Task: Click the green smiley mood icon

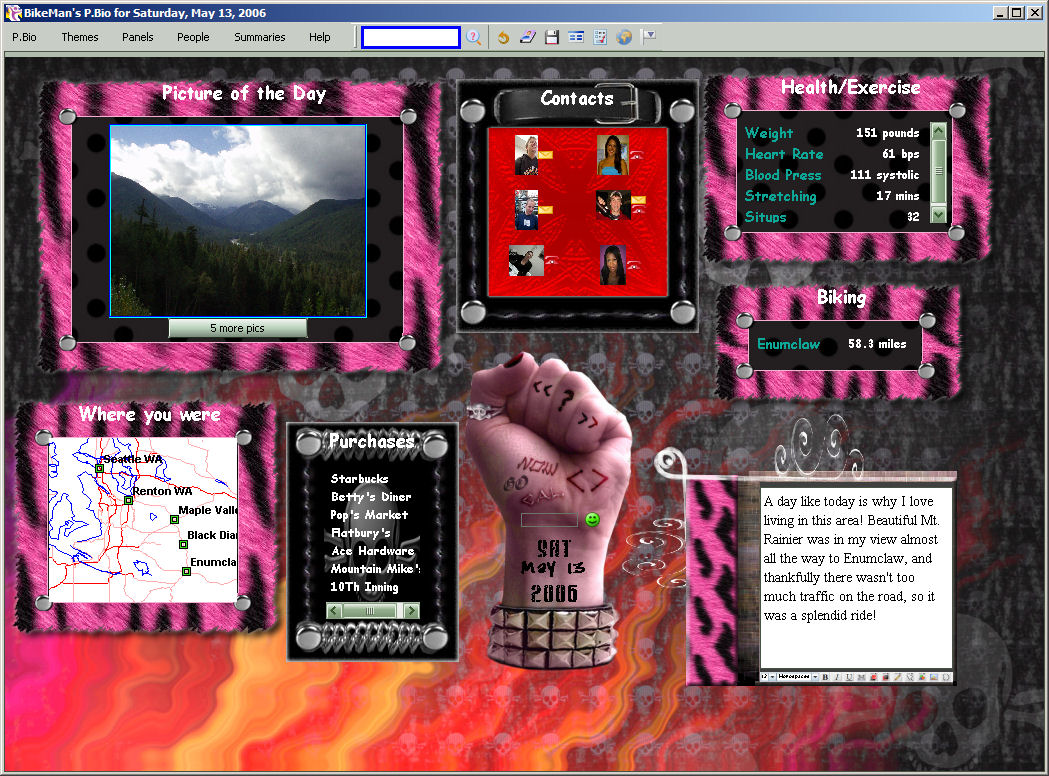Action: click(x=592, y=520)
